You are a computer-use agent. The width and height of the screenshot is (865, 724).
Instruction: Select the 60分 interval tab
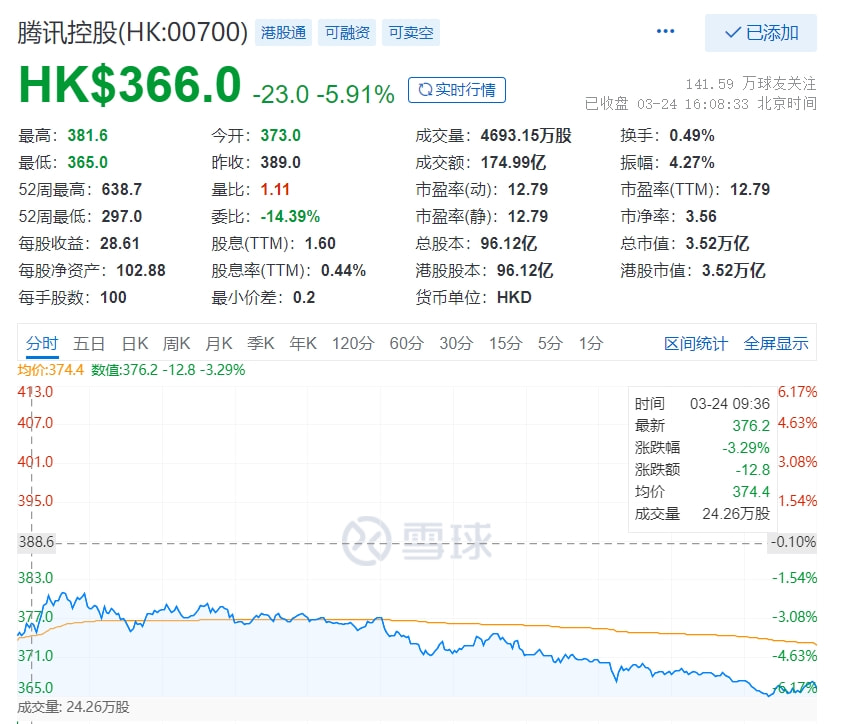(x=404, y=343)
